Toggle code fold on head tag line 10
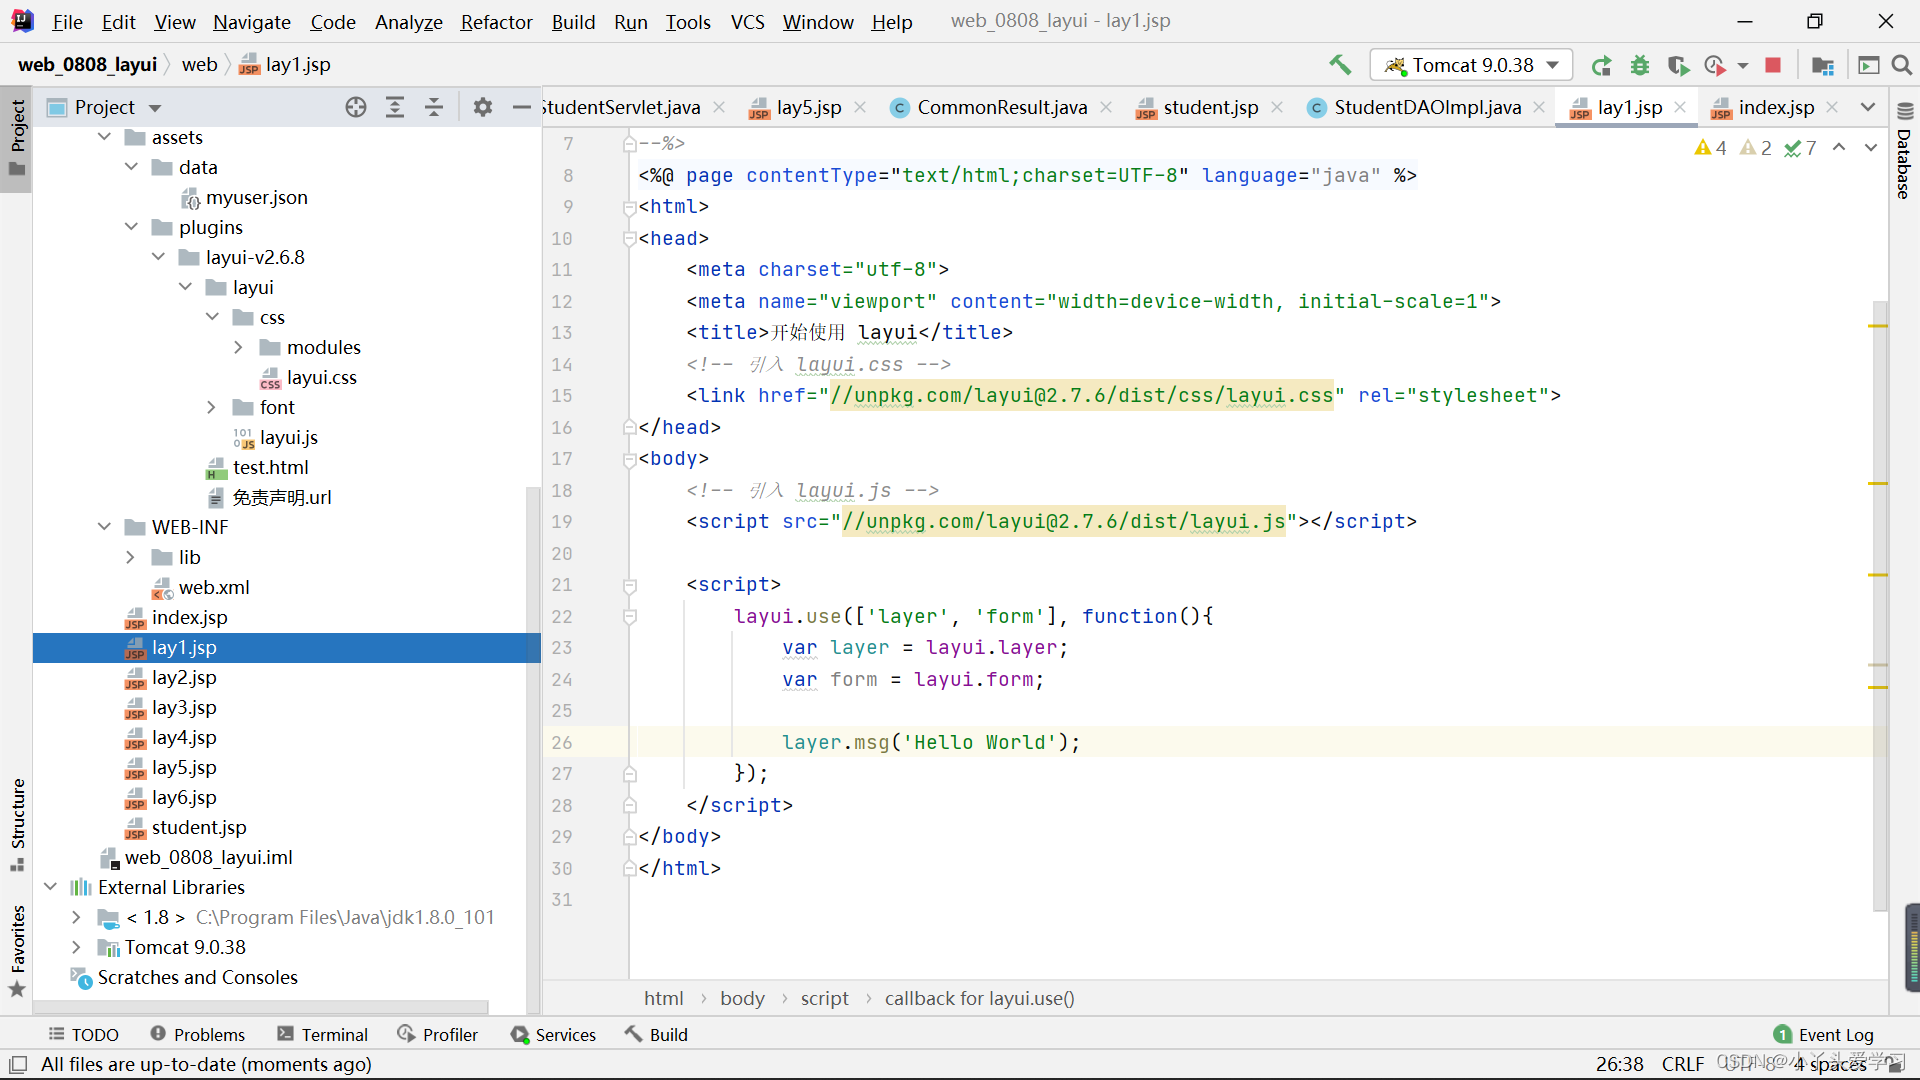Viewport: 1920px width, 1080px height. click(x=630, y=239)
